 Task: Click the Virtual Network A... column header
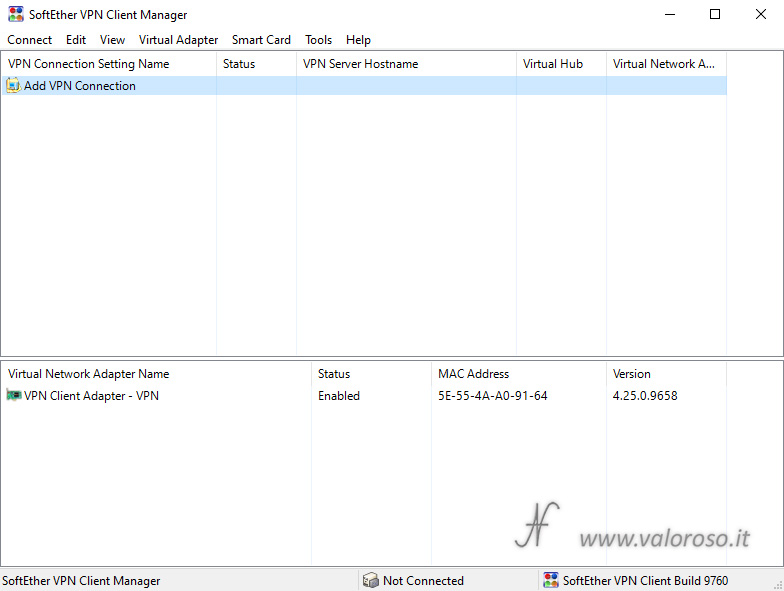click(666, 64)
